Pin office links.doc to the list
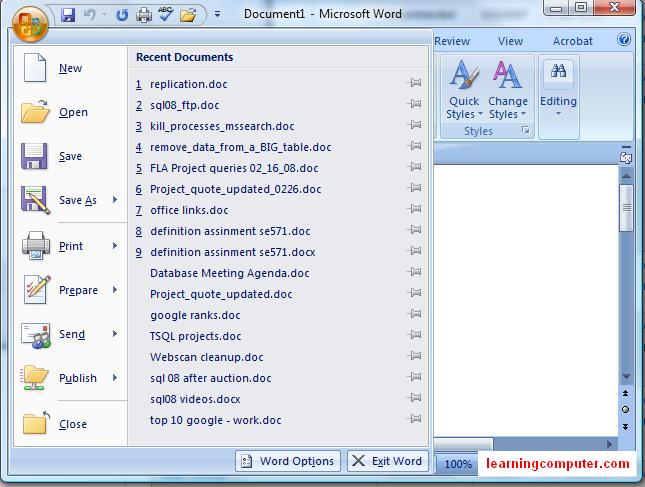 (415, 209)
